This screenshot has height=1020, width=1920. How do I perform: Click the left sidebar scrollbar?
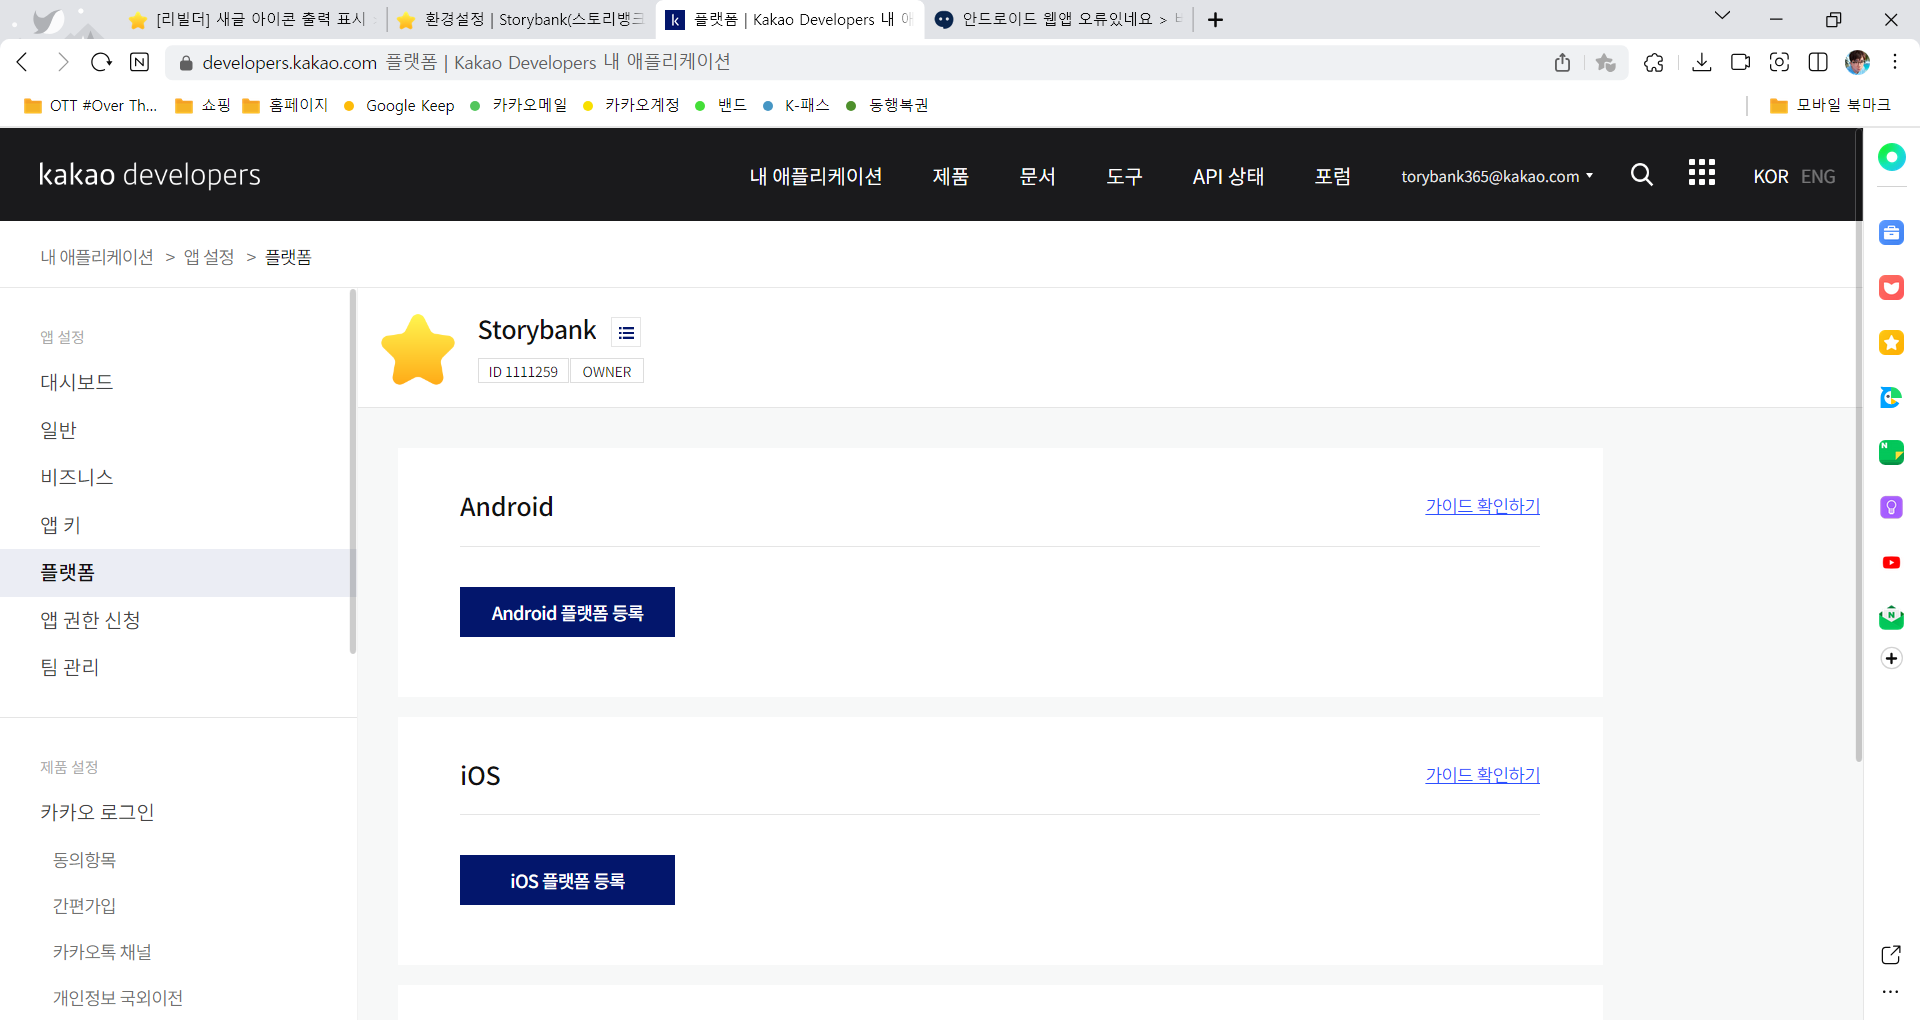352,470
